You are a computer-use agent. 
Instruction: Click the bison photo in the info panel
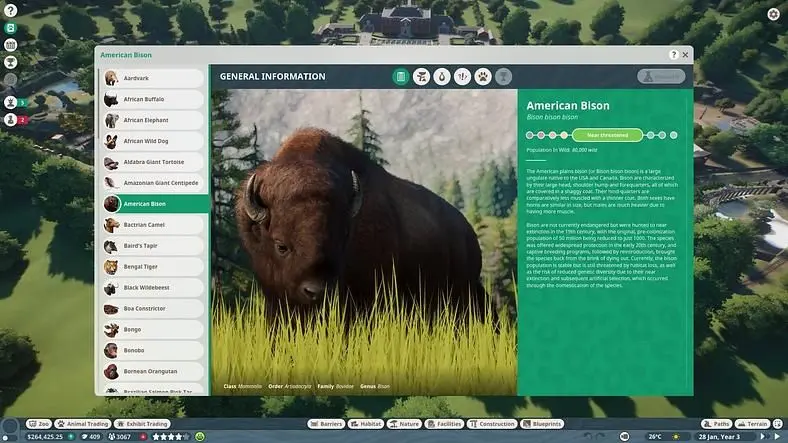click(364, 242)
